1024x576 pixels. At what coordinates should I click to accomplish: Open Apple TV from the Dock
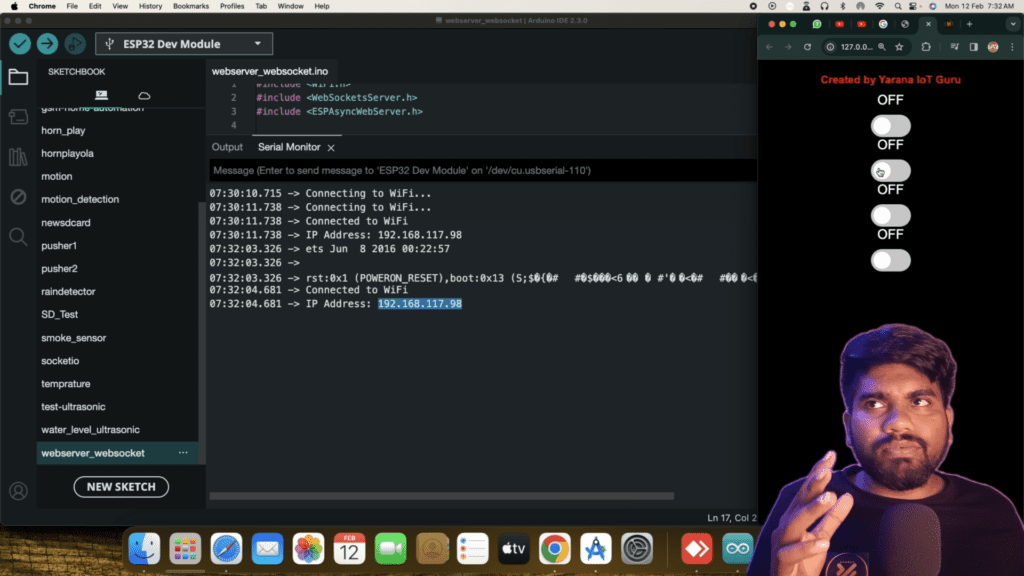click(514, 549)
